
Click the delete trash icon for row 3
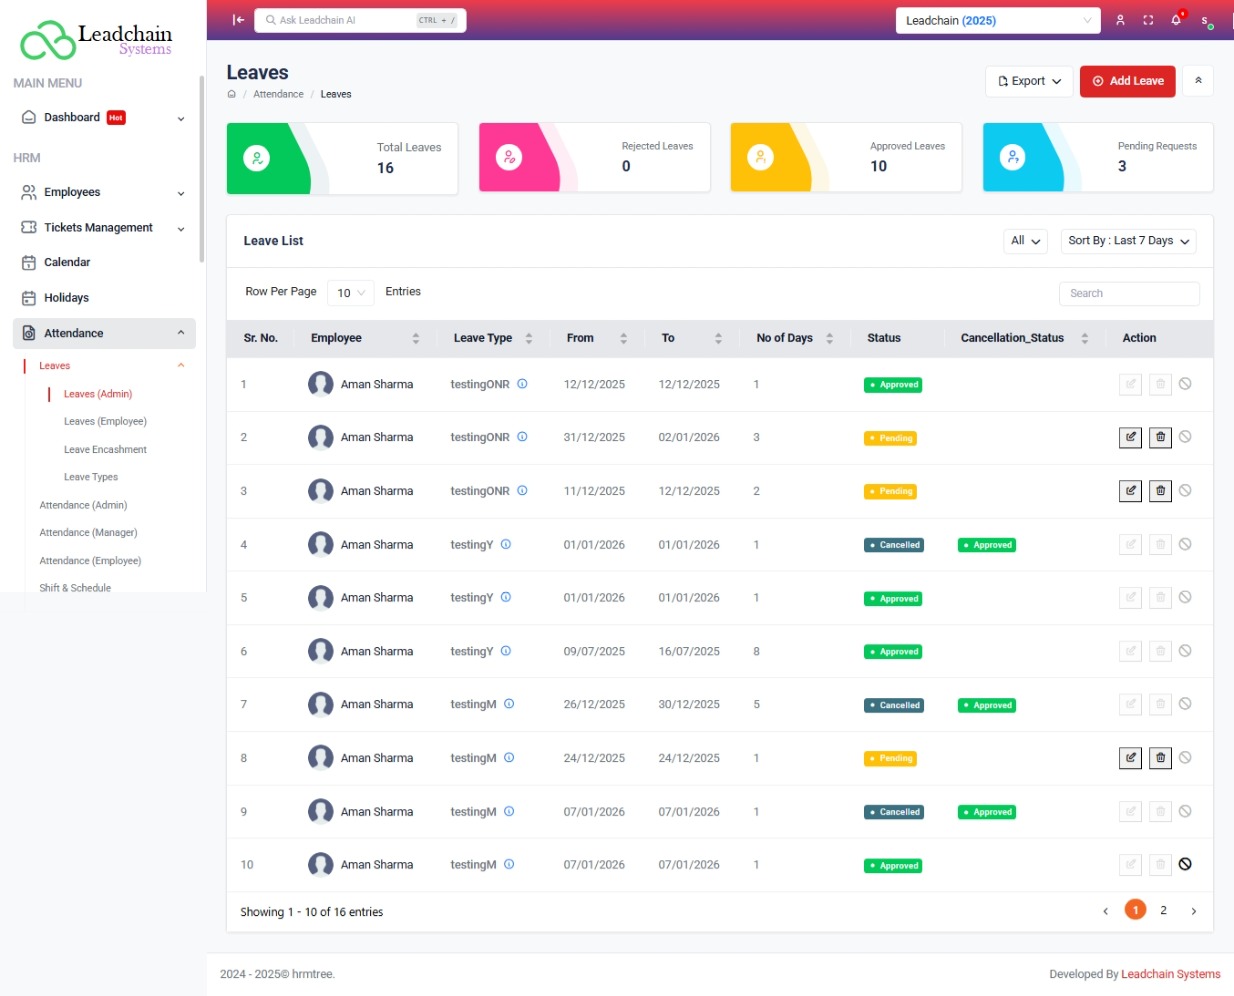tap(1160, 491)
